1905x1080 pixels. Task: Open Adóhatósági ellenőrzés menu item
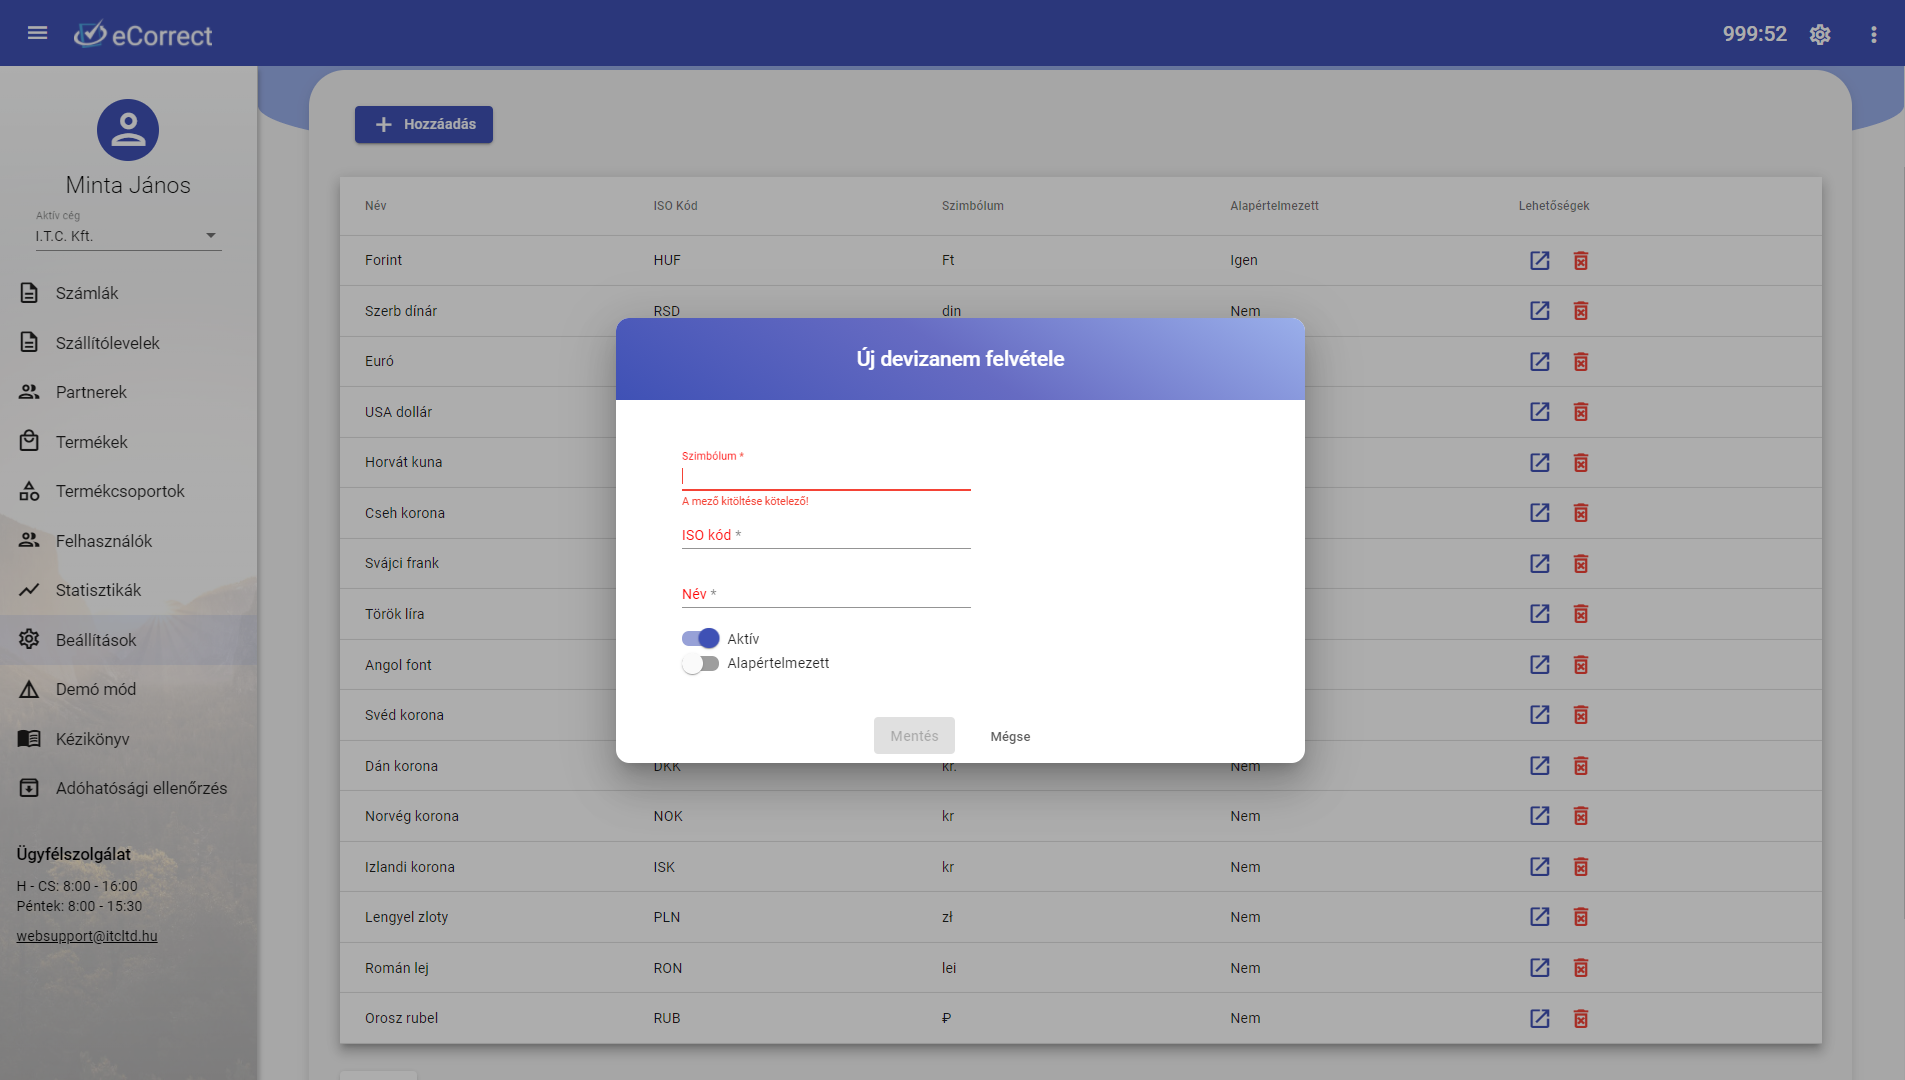[x=128, y=788]
